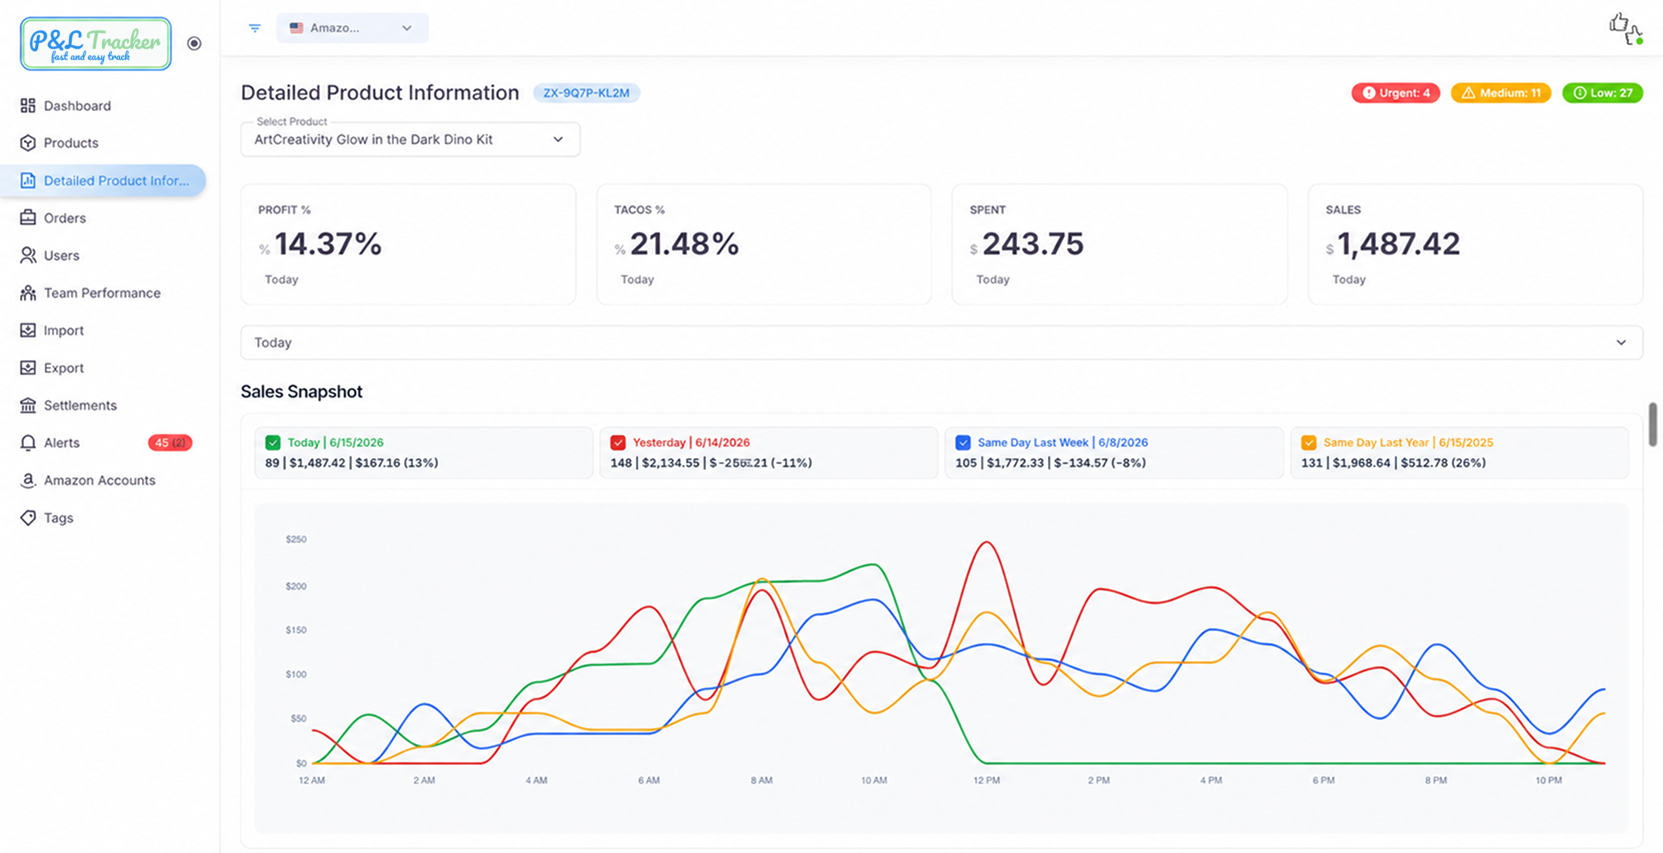Expand the Today date range dropdown
Viewport: 1663px width, 853px height.
tap(941, 342)
